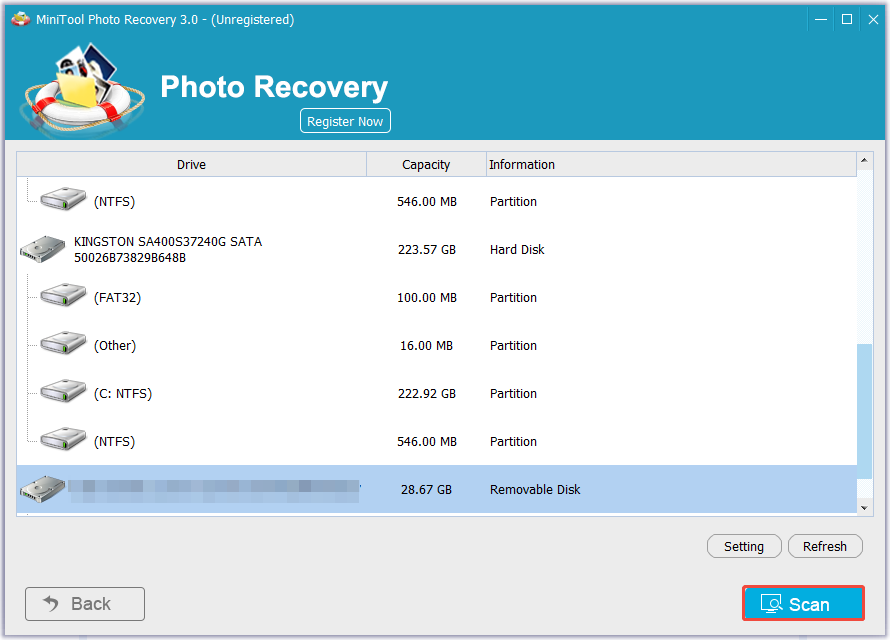Click the Removable Disk information text
890x640 pixels.
[535, 490]
